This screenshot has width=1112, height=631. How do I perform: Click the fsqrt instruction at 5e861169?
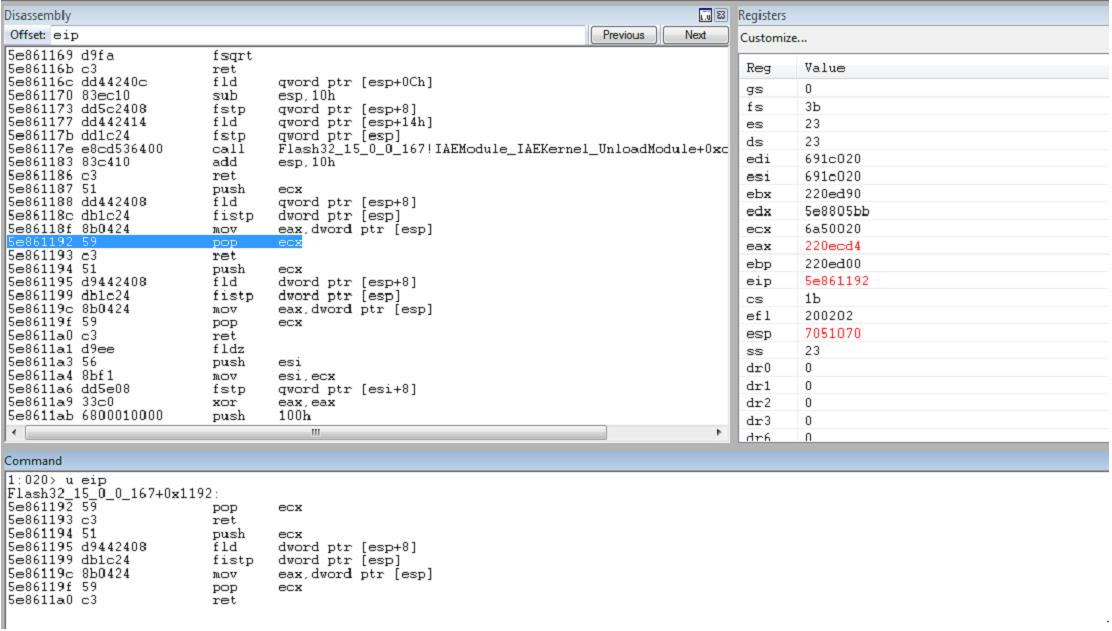(x=130, y=55)
